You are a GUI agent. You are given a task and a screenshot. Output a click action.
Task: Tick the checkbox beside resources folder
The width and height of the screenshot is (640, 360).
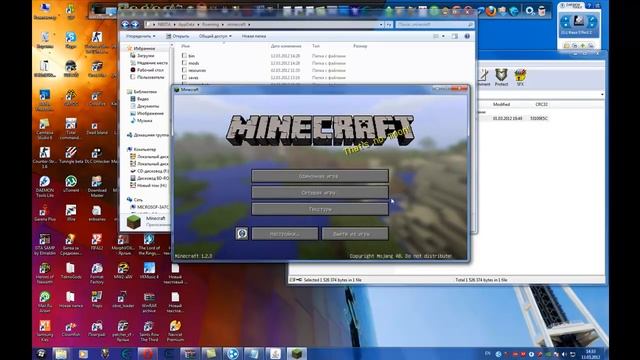[184, 70]
